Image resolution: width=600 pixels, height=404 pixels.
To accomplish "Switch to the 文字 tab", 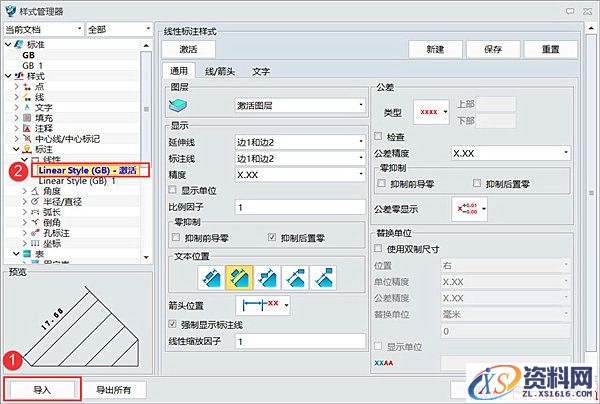I will (261, 72).
